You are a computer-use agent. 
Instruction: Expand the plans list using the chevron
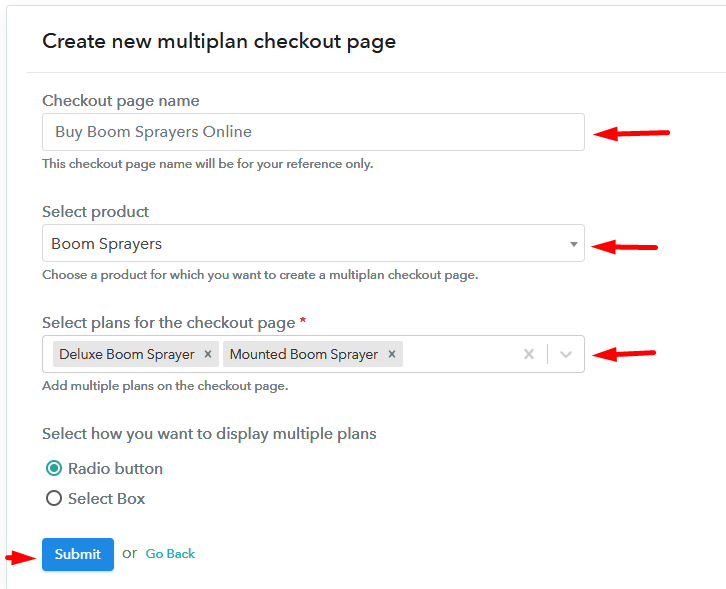[x=566, y=354]
